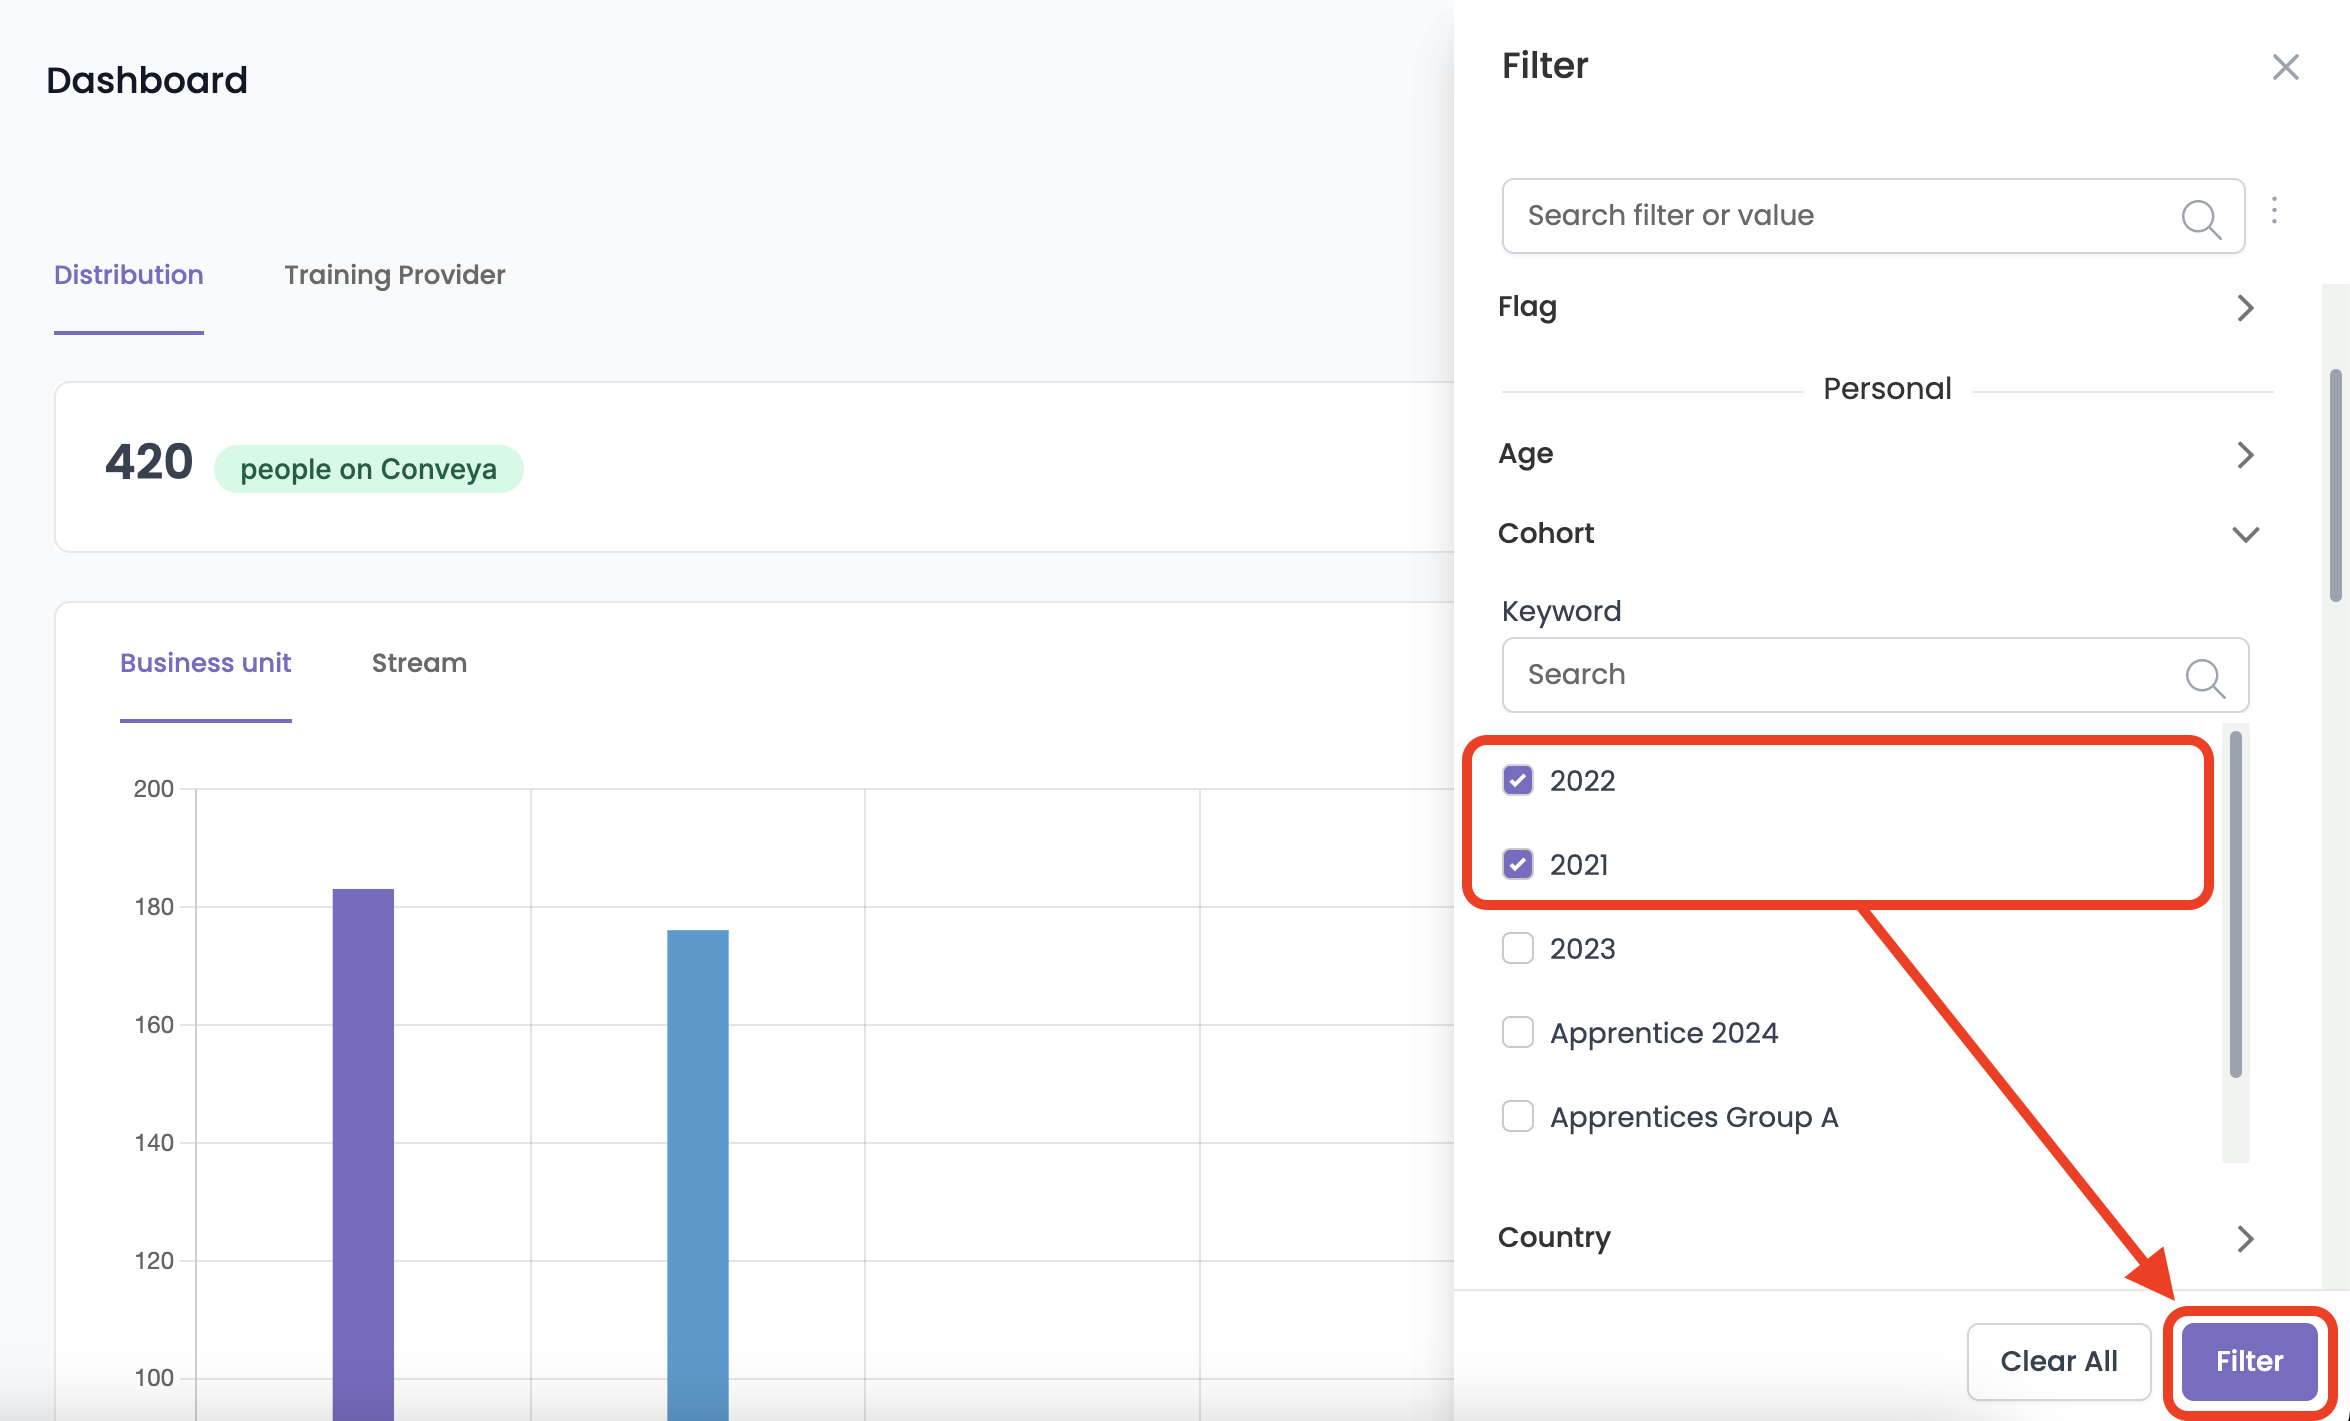Collapse the Cohort filter section

[x=1877, y=534]
